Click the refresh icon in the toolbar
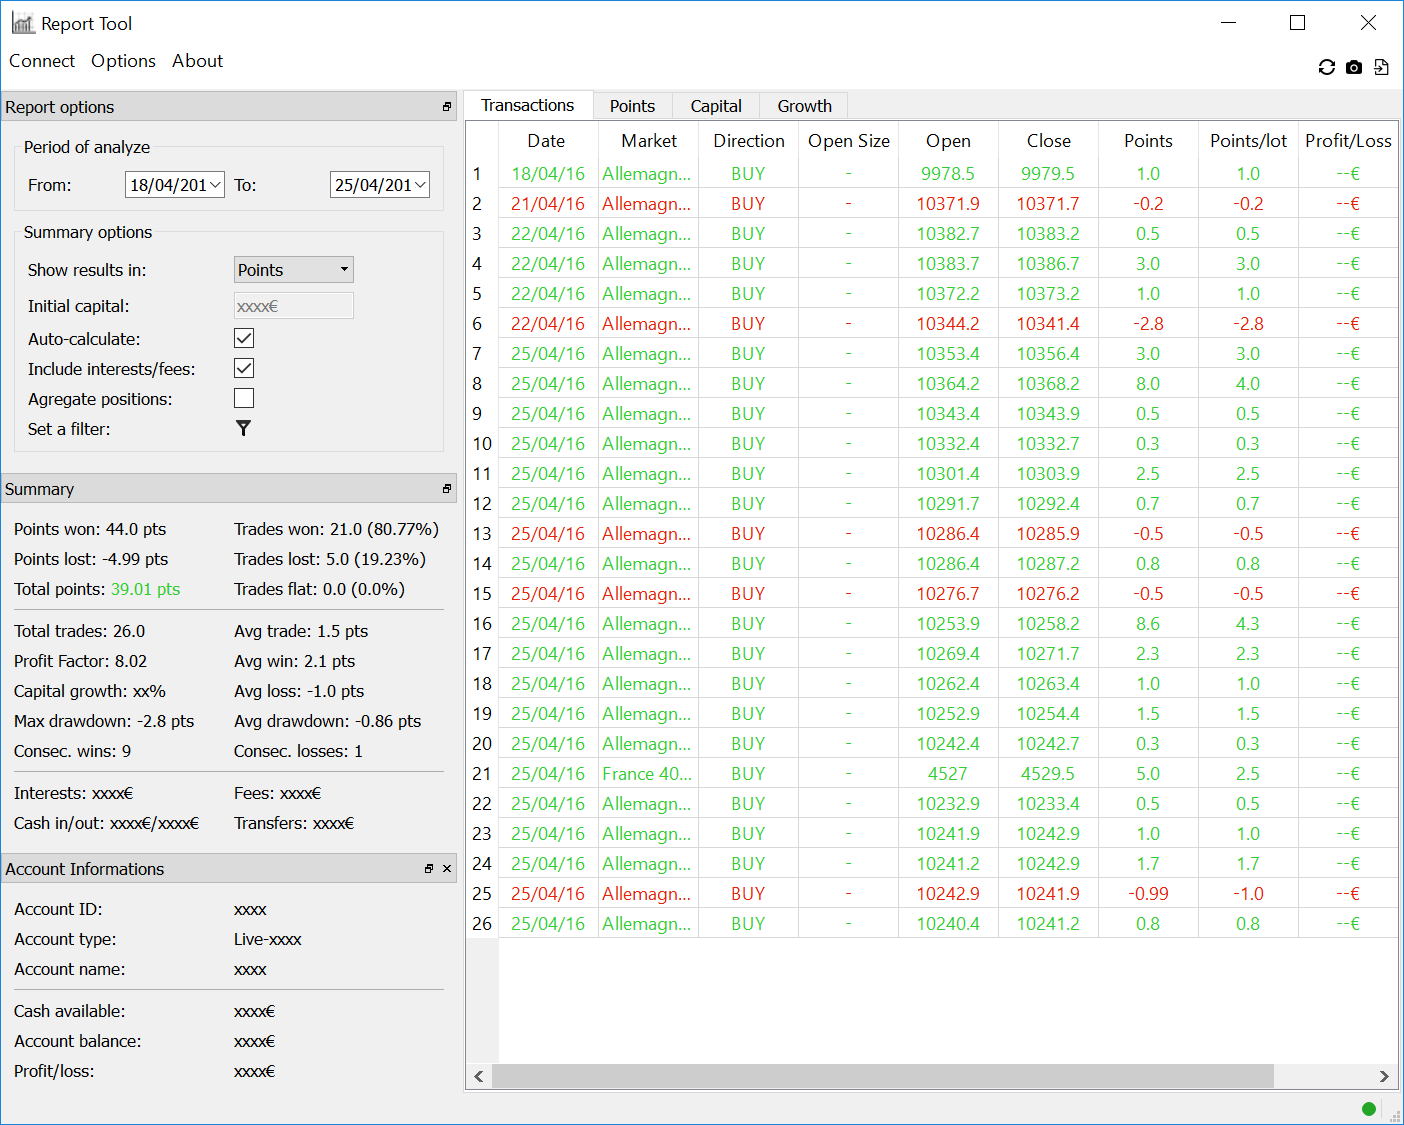This screenshot has width=1404, height=1125. point(1326,67)
